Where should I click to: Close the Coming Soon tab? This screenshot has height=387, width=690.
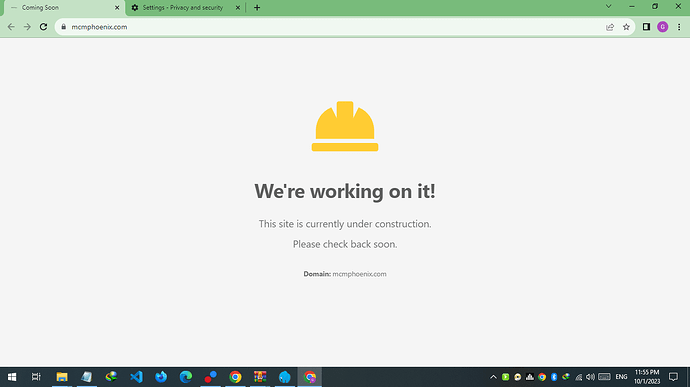[117, 7]
